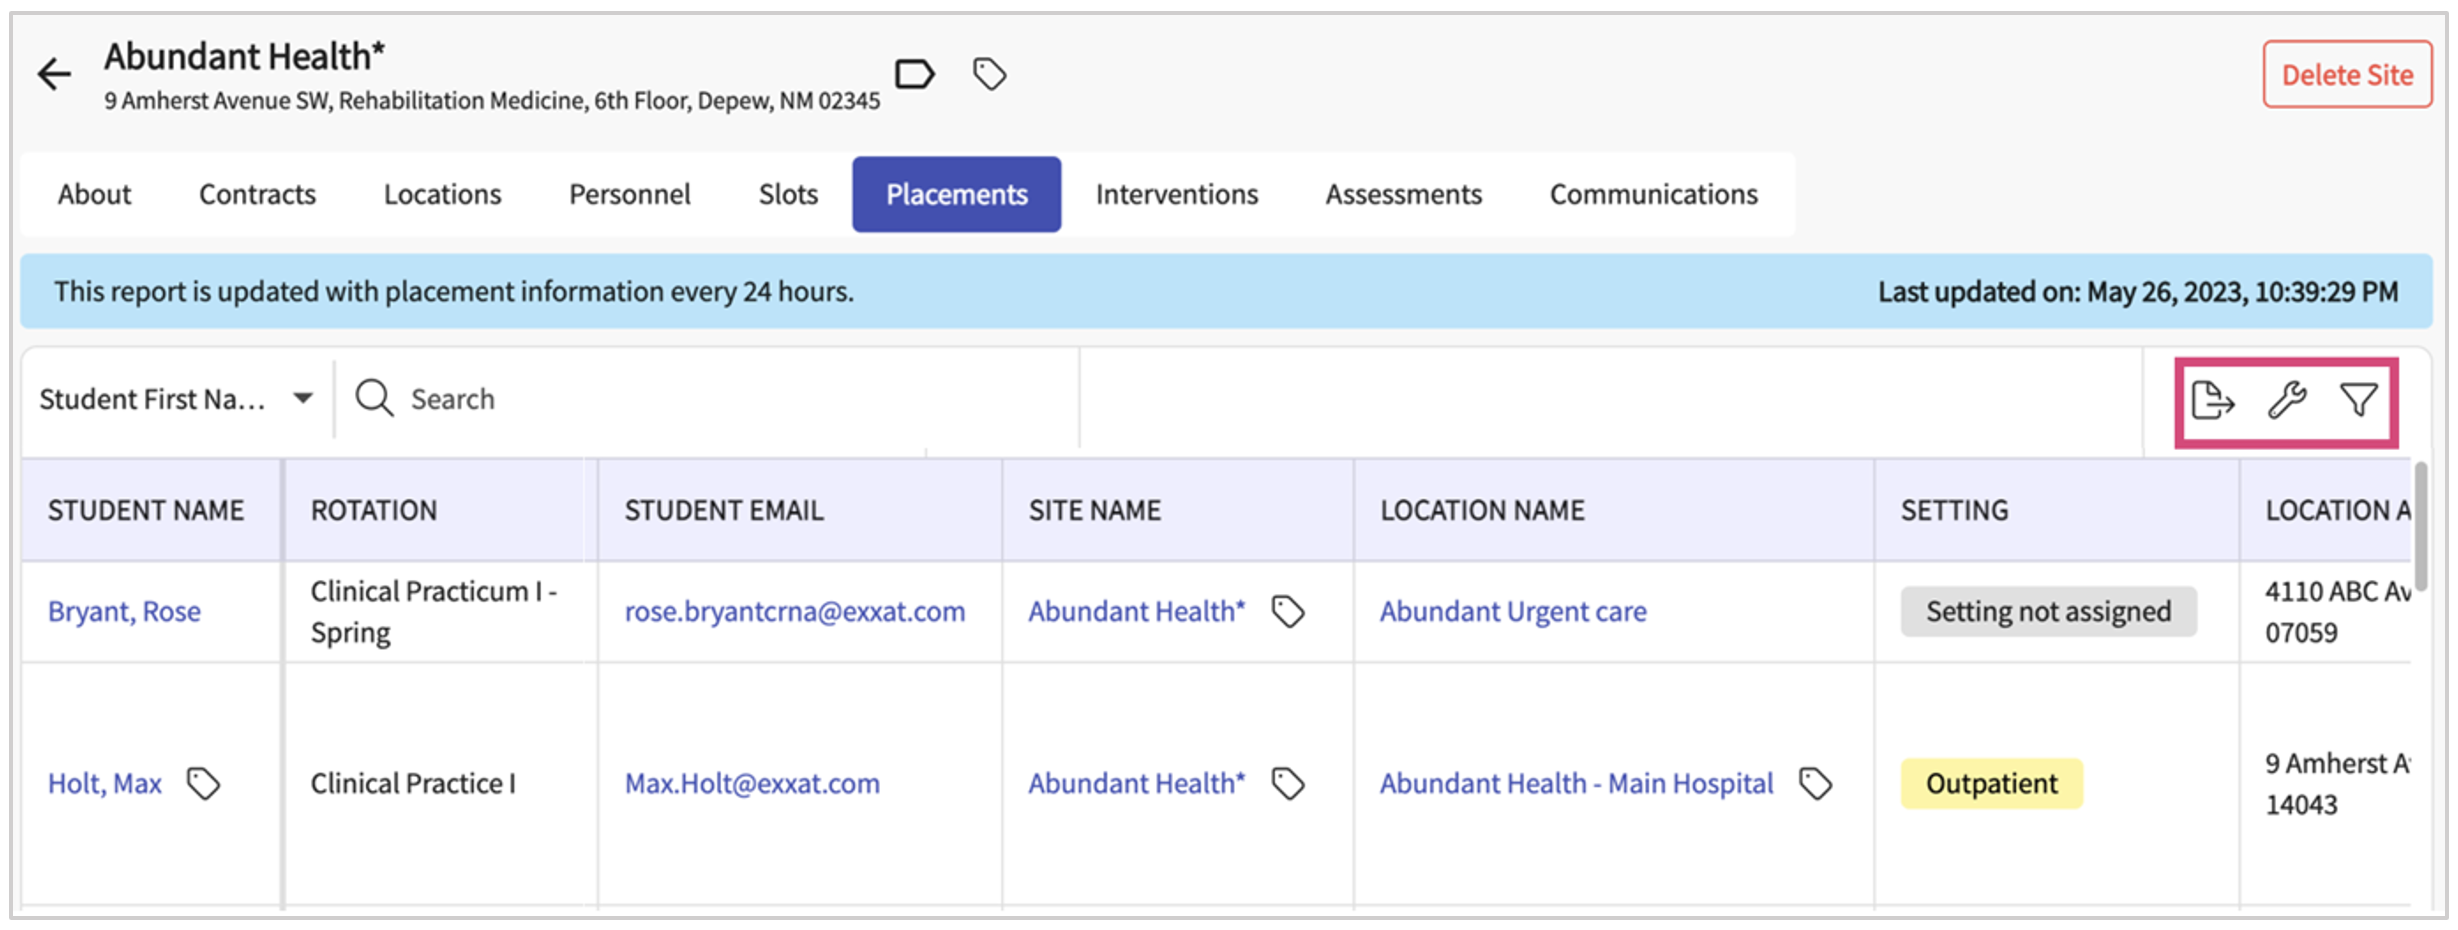Image resolution: width=2458 pixels, height=930 pixels.
Task: Click tag icon next to Abundant Health - Main Hospital
Action: (1815, 783)
